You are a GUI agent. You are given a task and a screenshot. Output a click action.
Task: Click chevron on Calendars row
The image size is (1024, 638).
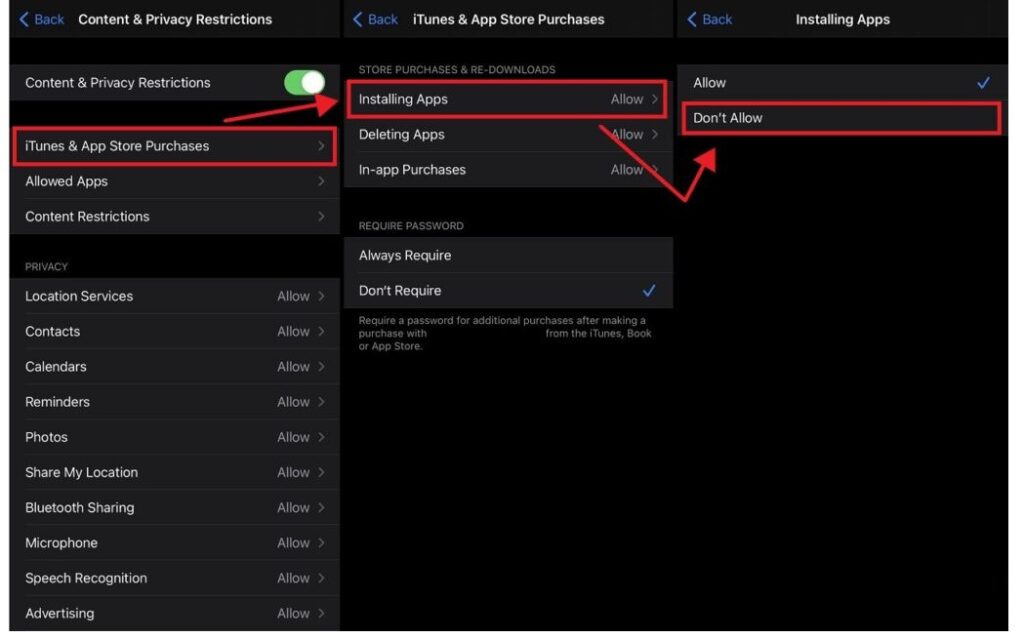(321, 367)
